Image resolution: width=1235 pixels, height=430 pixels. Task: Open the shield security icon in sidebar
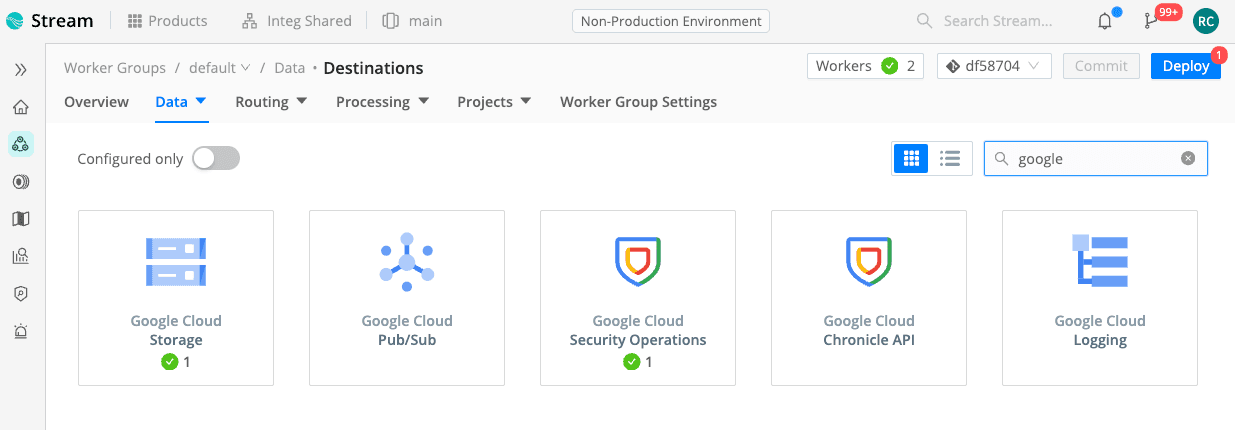(21, 294)
